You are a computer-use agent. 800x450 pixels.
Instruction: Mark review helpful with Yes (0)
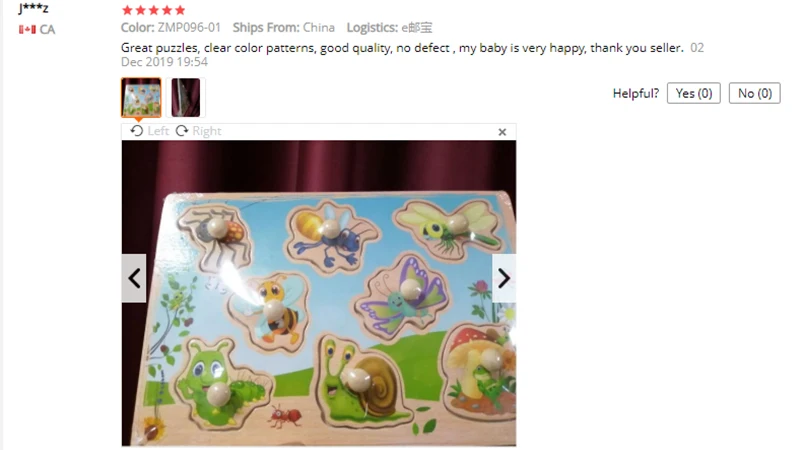click(x=693, y=93)
